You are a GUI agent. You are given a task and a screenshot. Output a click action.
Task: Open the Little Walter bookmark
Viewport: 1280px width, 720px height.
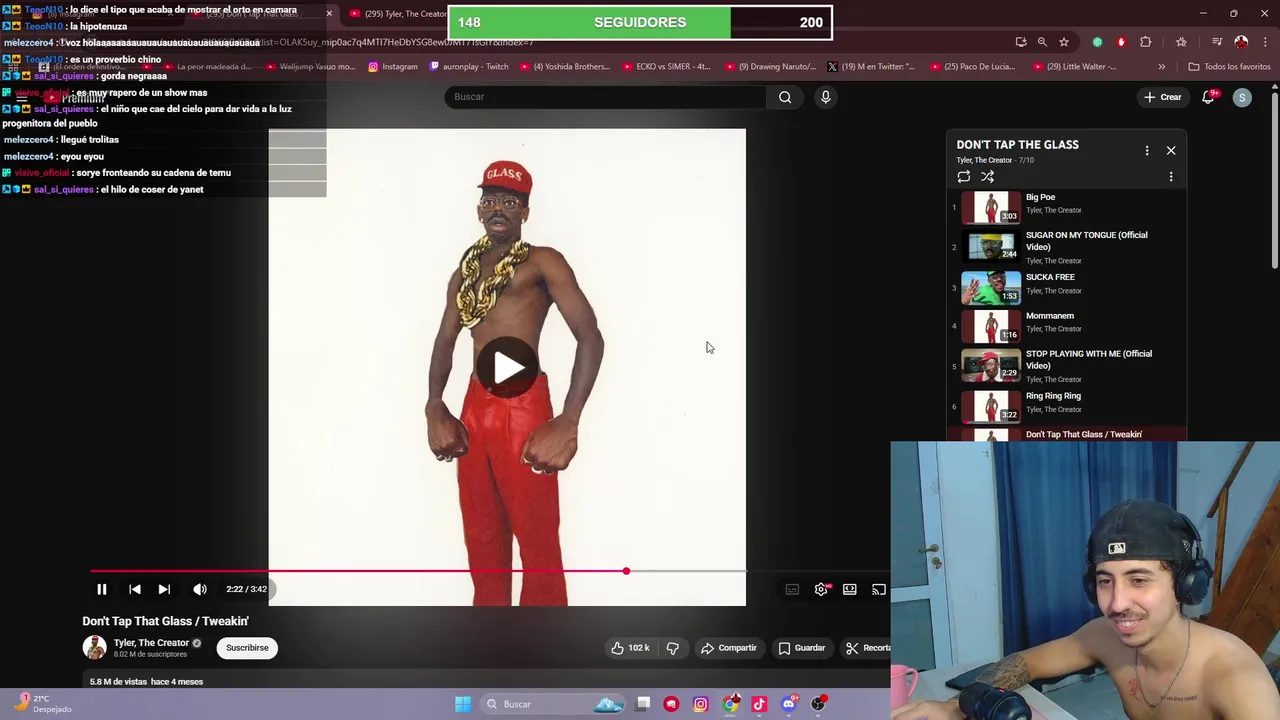(x=1074, y=67)
